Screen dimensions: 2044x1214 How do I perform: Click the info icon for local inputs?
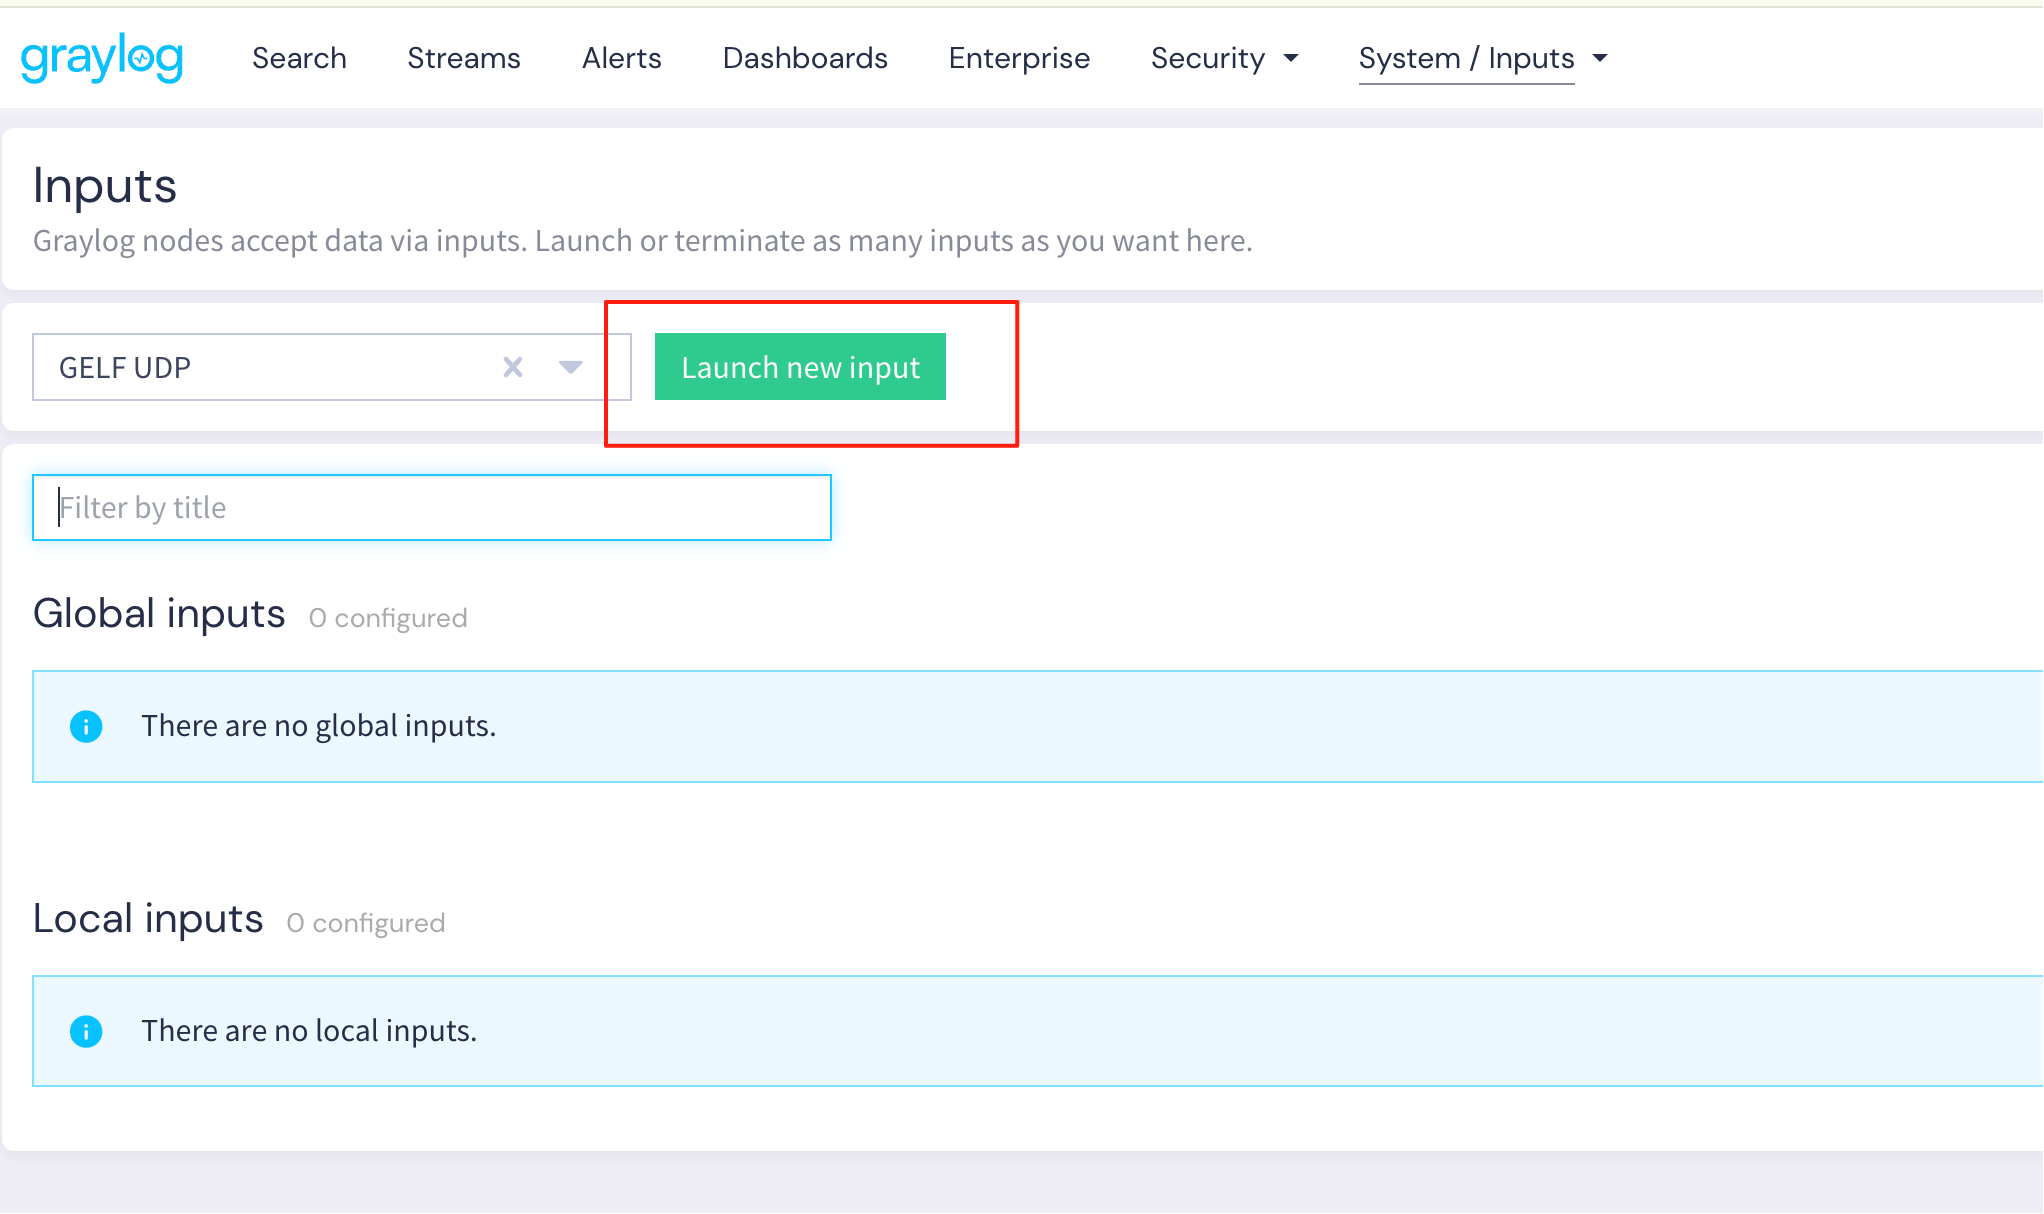pyautogui.click(x=86, y=1031)
